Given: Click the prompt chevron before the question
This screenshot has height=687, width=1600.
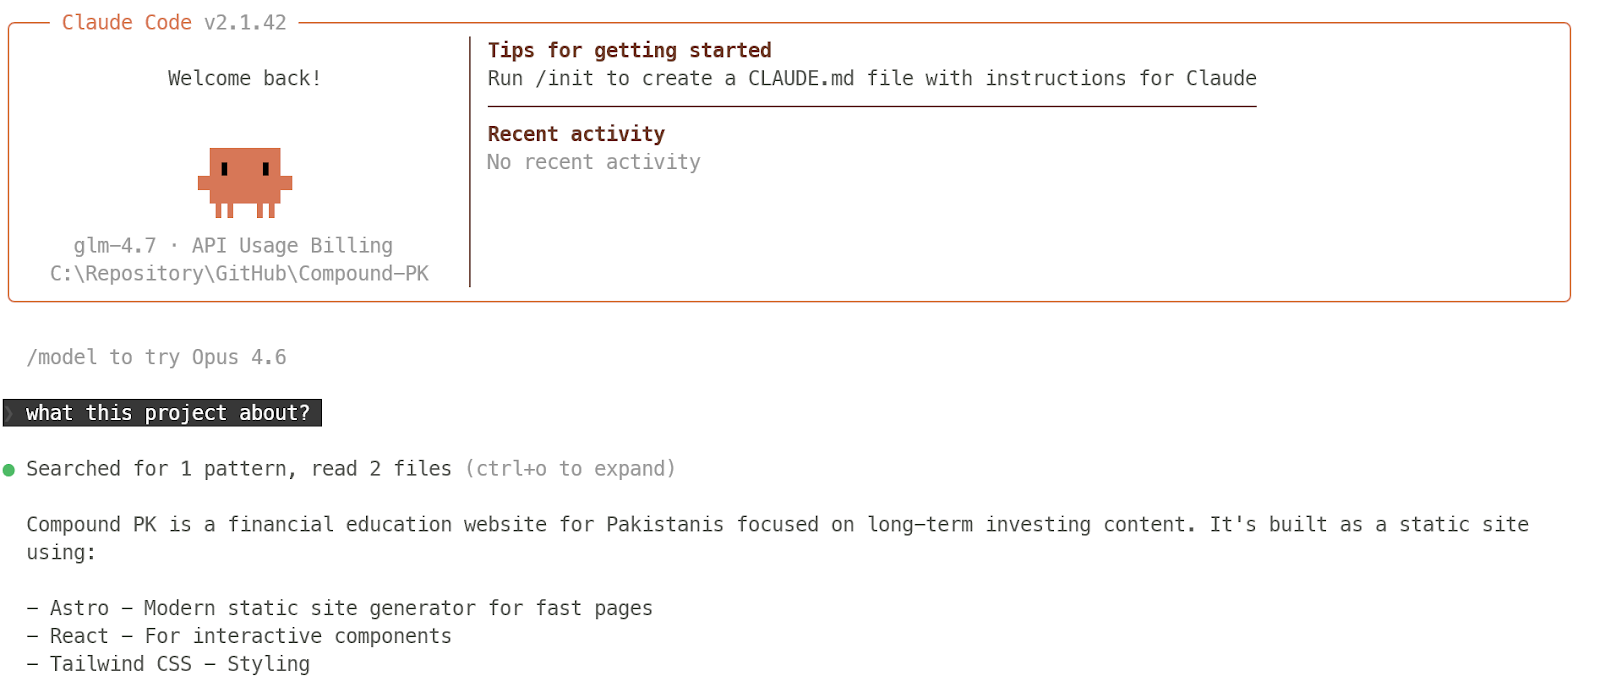Looking at the screenshot, I should tap(10, 413).
